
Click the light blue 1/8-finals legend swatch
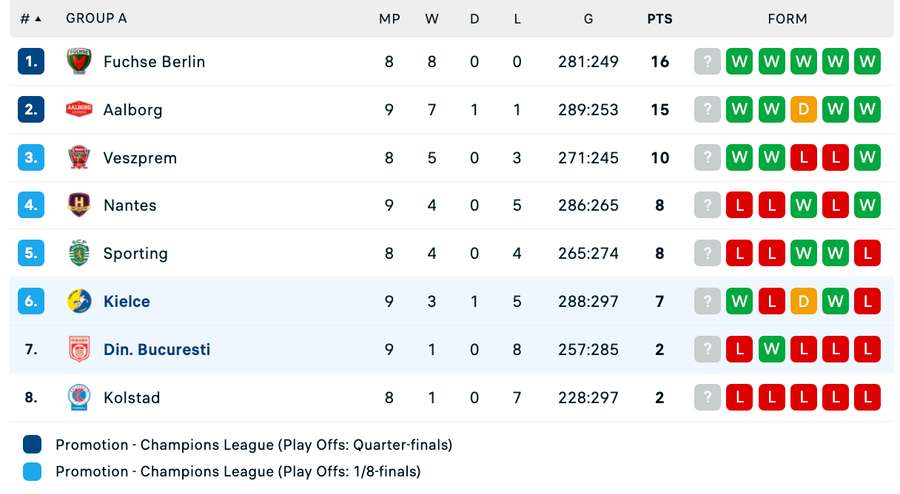pyautogui.click(x=32, y=471)
